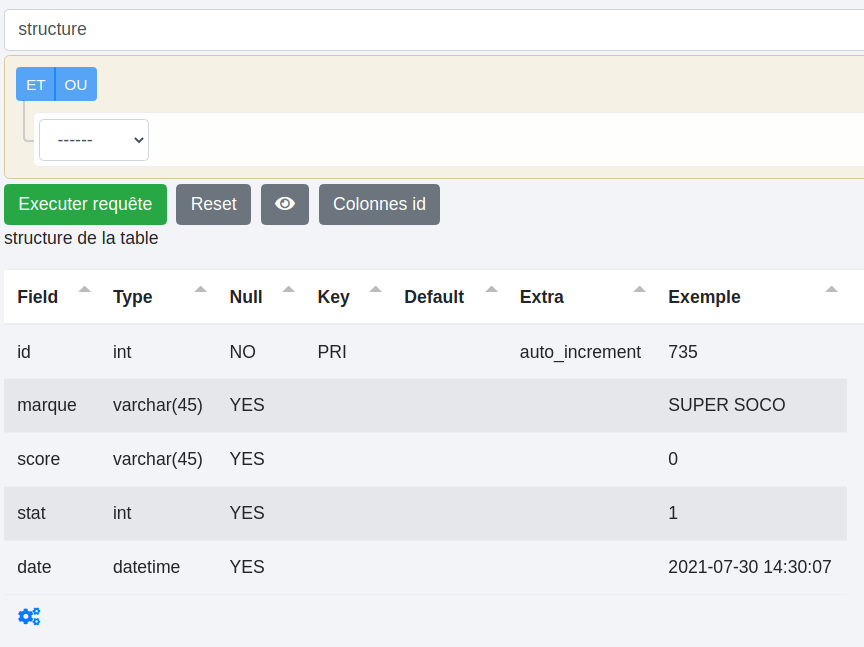Screen dimensions: 864x647
Task: Click the gears settings icon below table
Action: pyautogui.click(x=29, y=617)
